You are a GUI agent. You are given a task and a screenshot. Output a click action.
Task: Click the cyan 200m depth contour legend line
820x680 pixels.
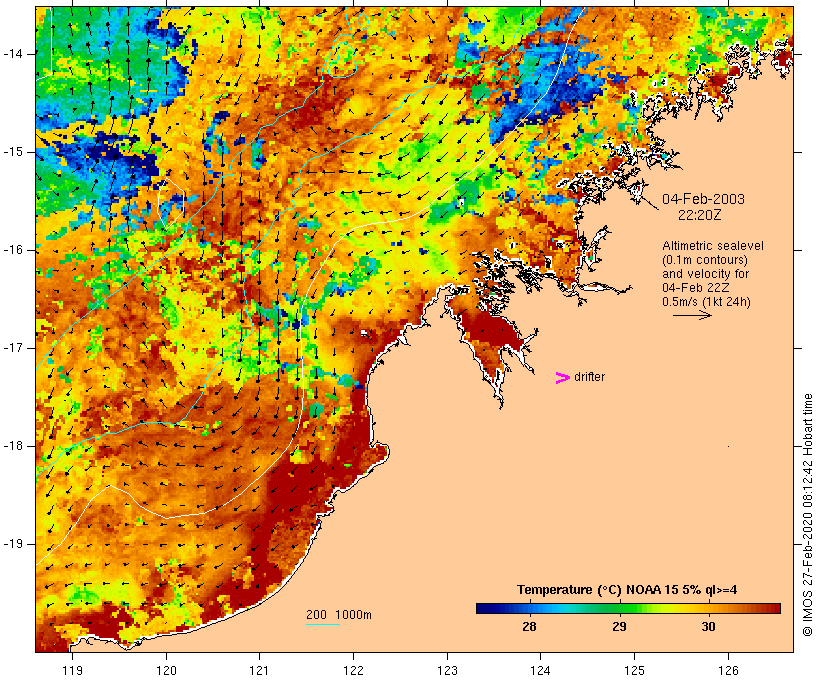pyautogui.click(x=323, y=624)
